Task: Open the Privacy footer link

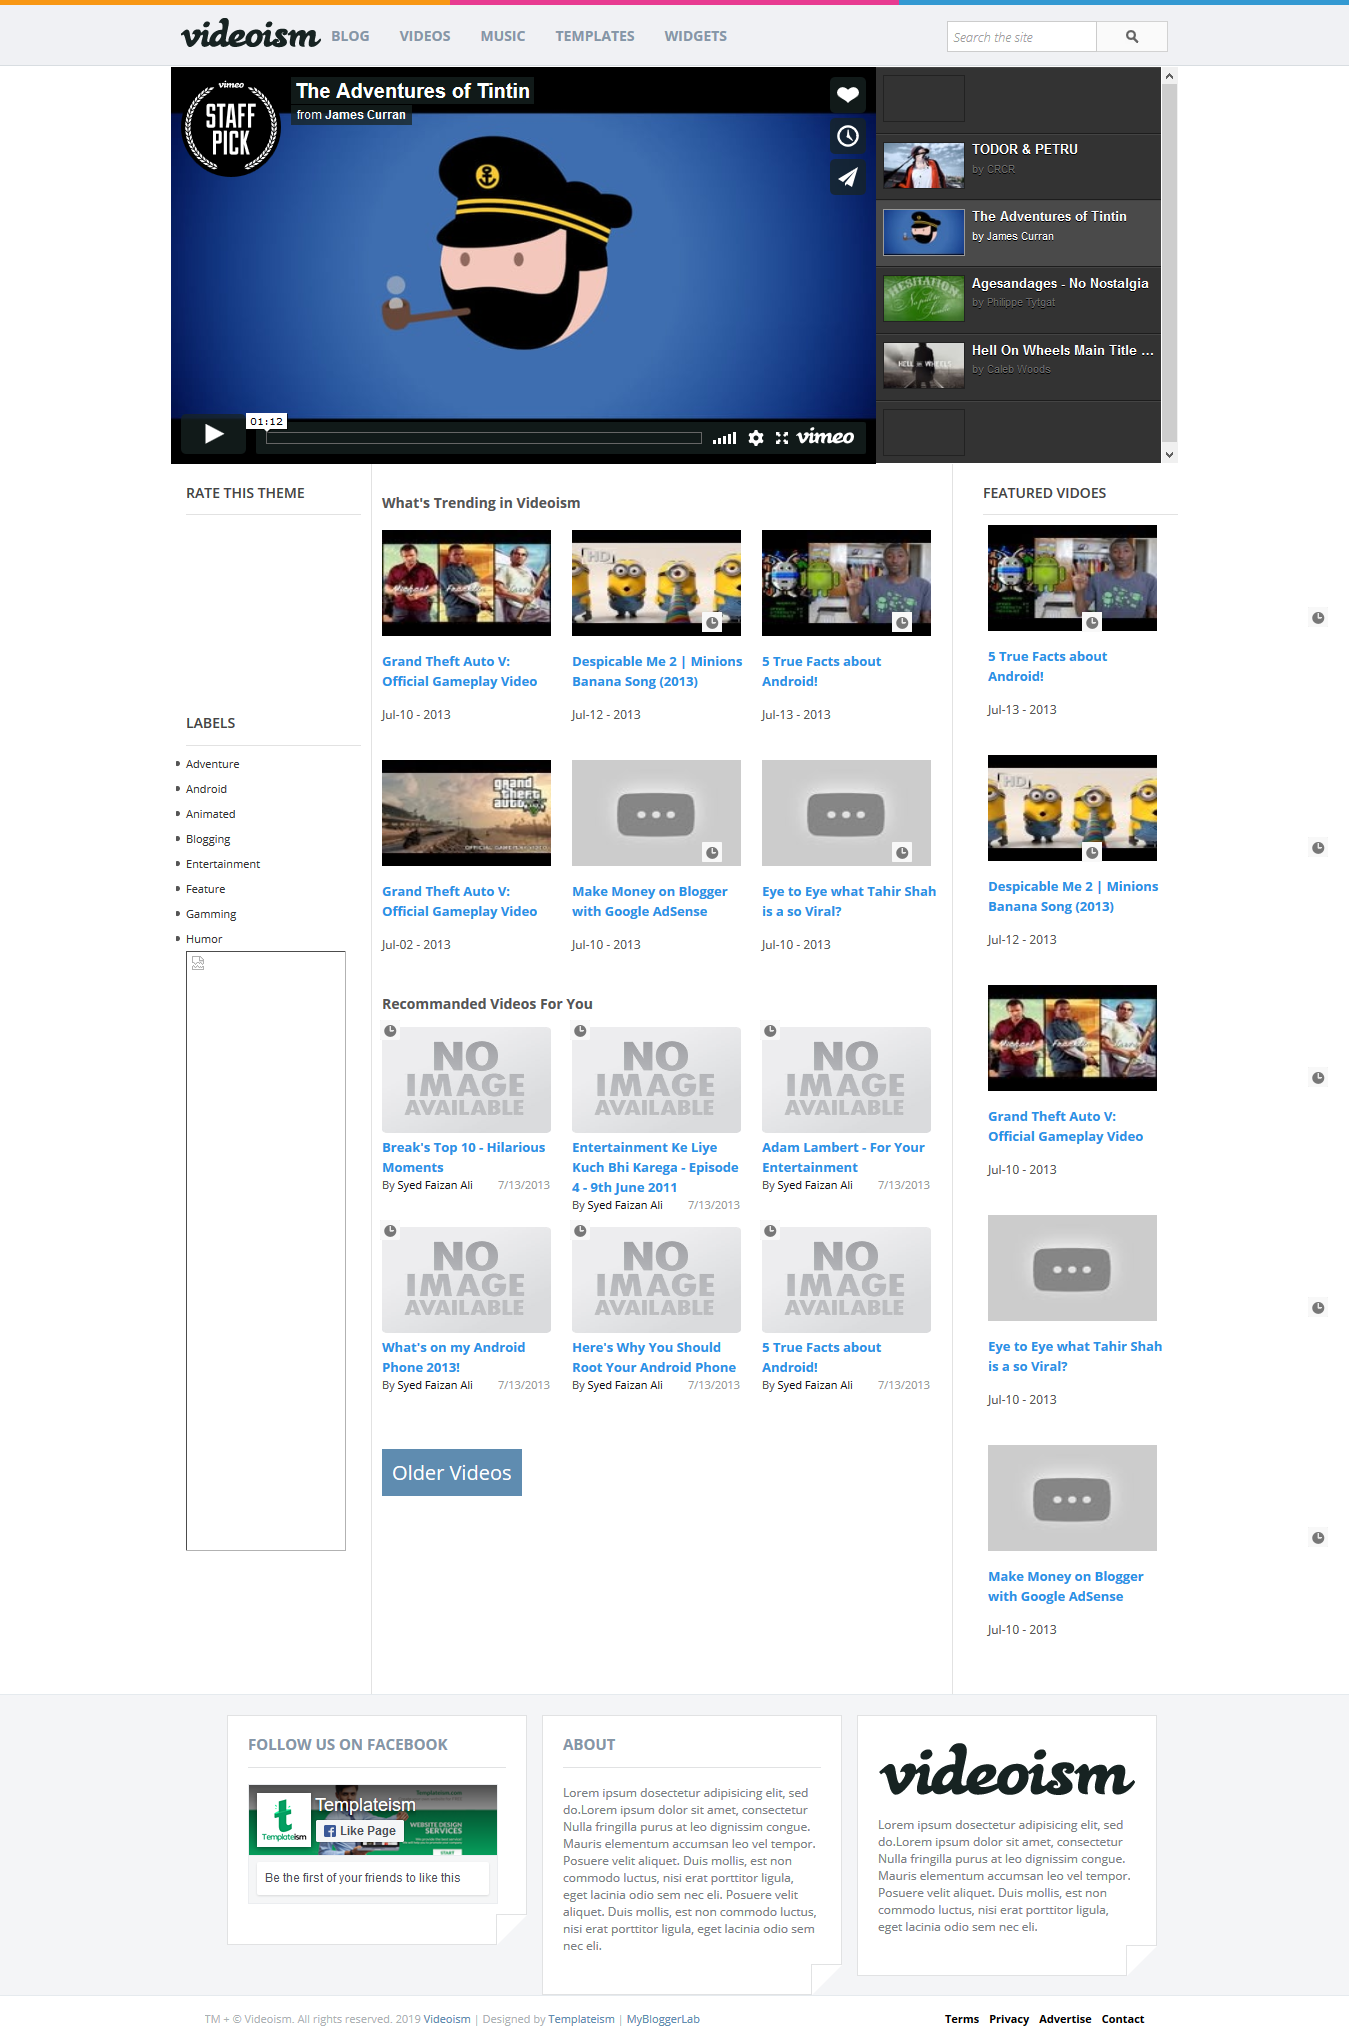Action: click(x=1009, y=2019)
